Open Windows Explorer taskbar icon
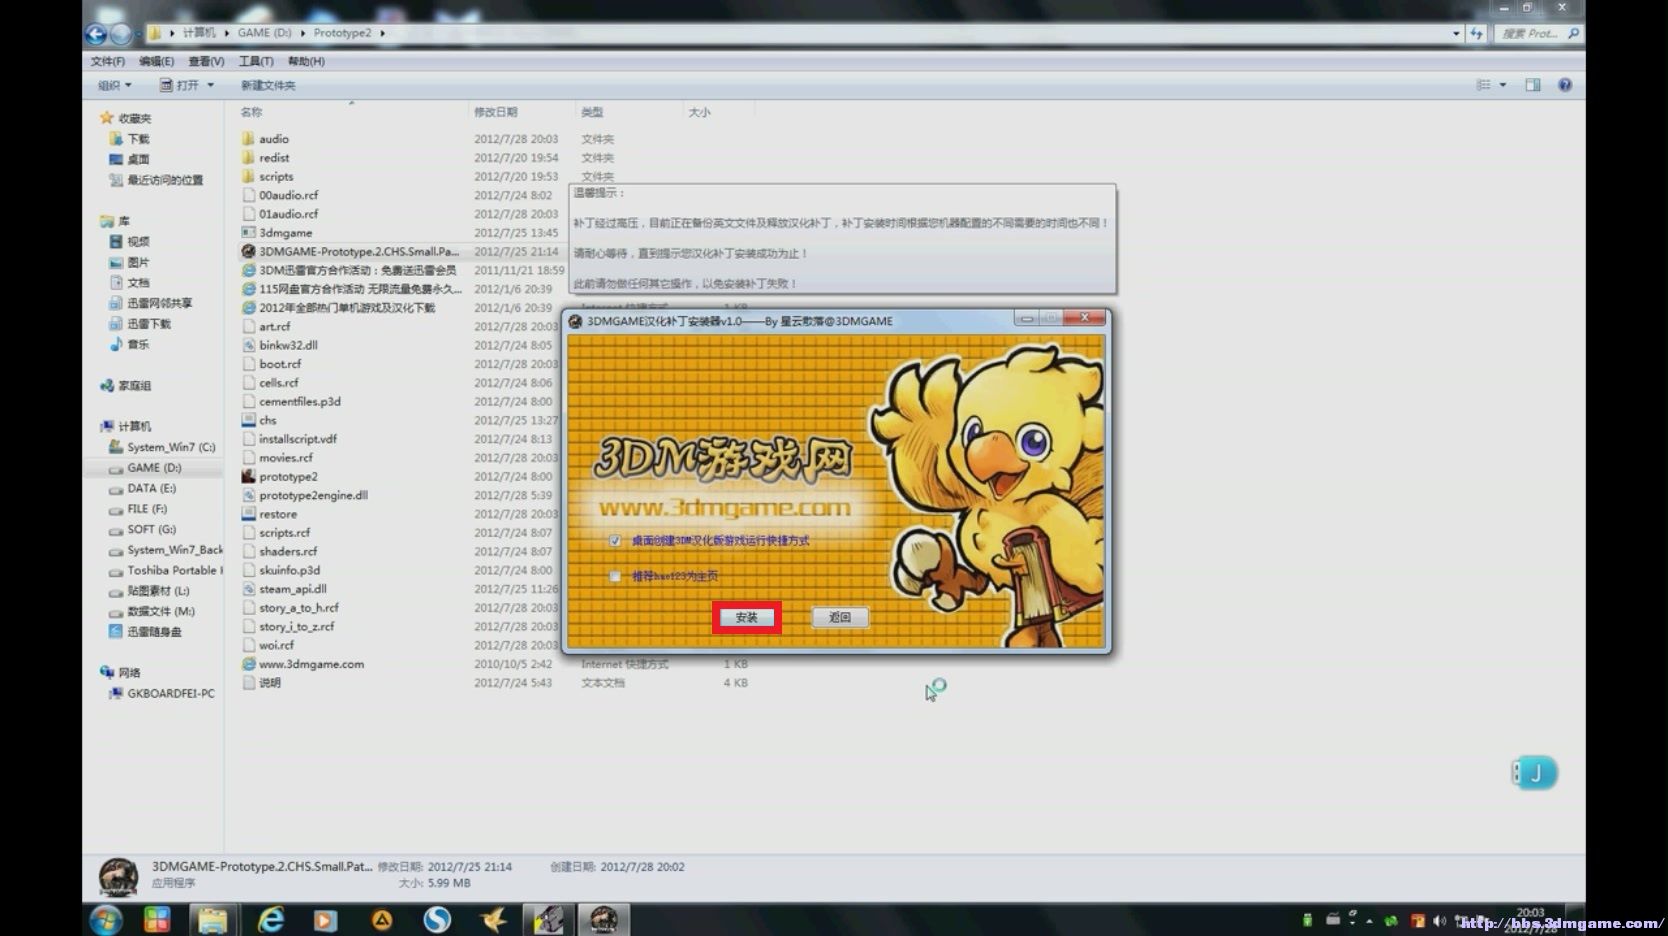 211,920
